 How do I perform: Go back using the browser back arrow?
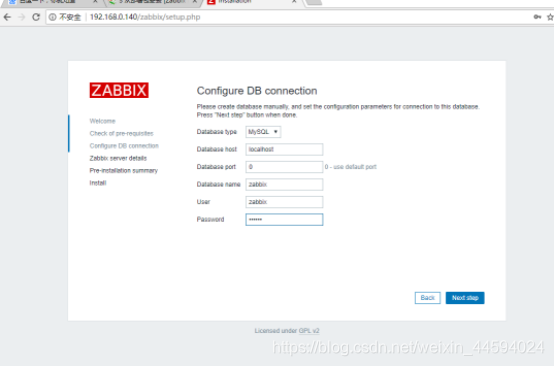7,17
